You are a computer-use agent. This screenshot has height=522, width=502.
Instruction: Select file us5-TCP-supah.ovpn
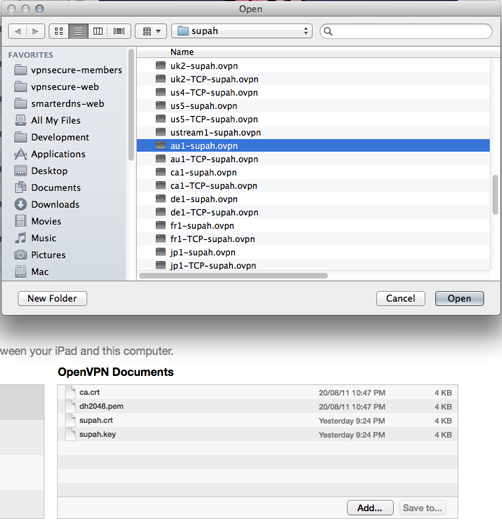tap(313, 119)
